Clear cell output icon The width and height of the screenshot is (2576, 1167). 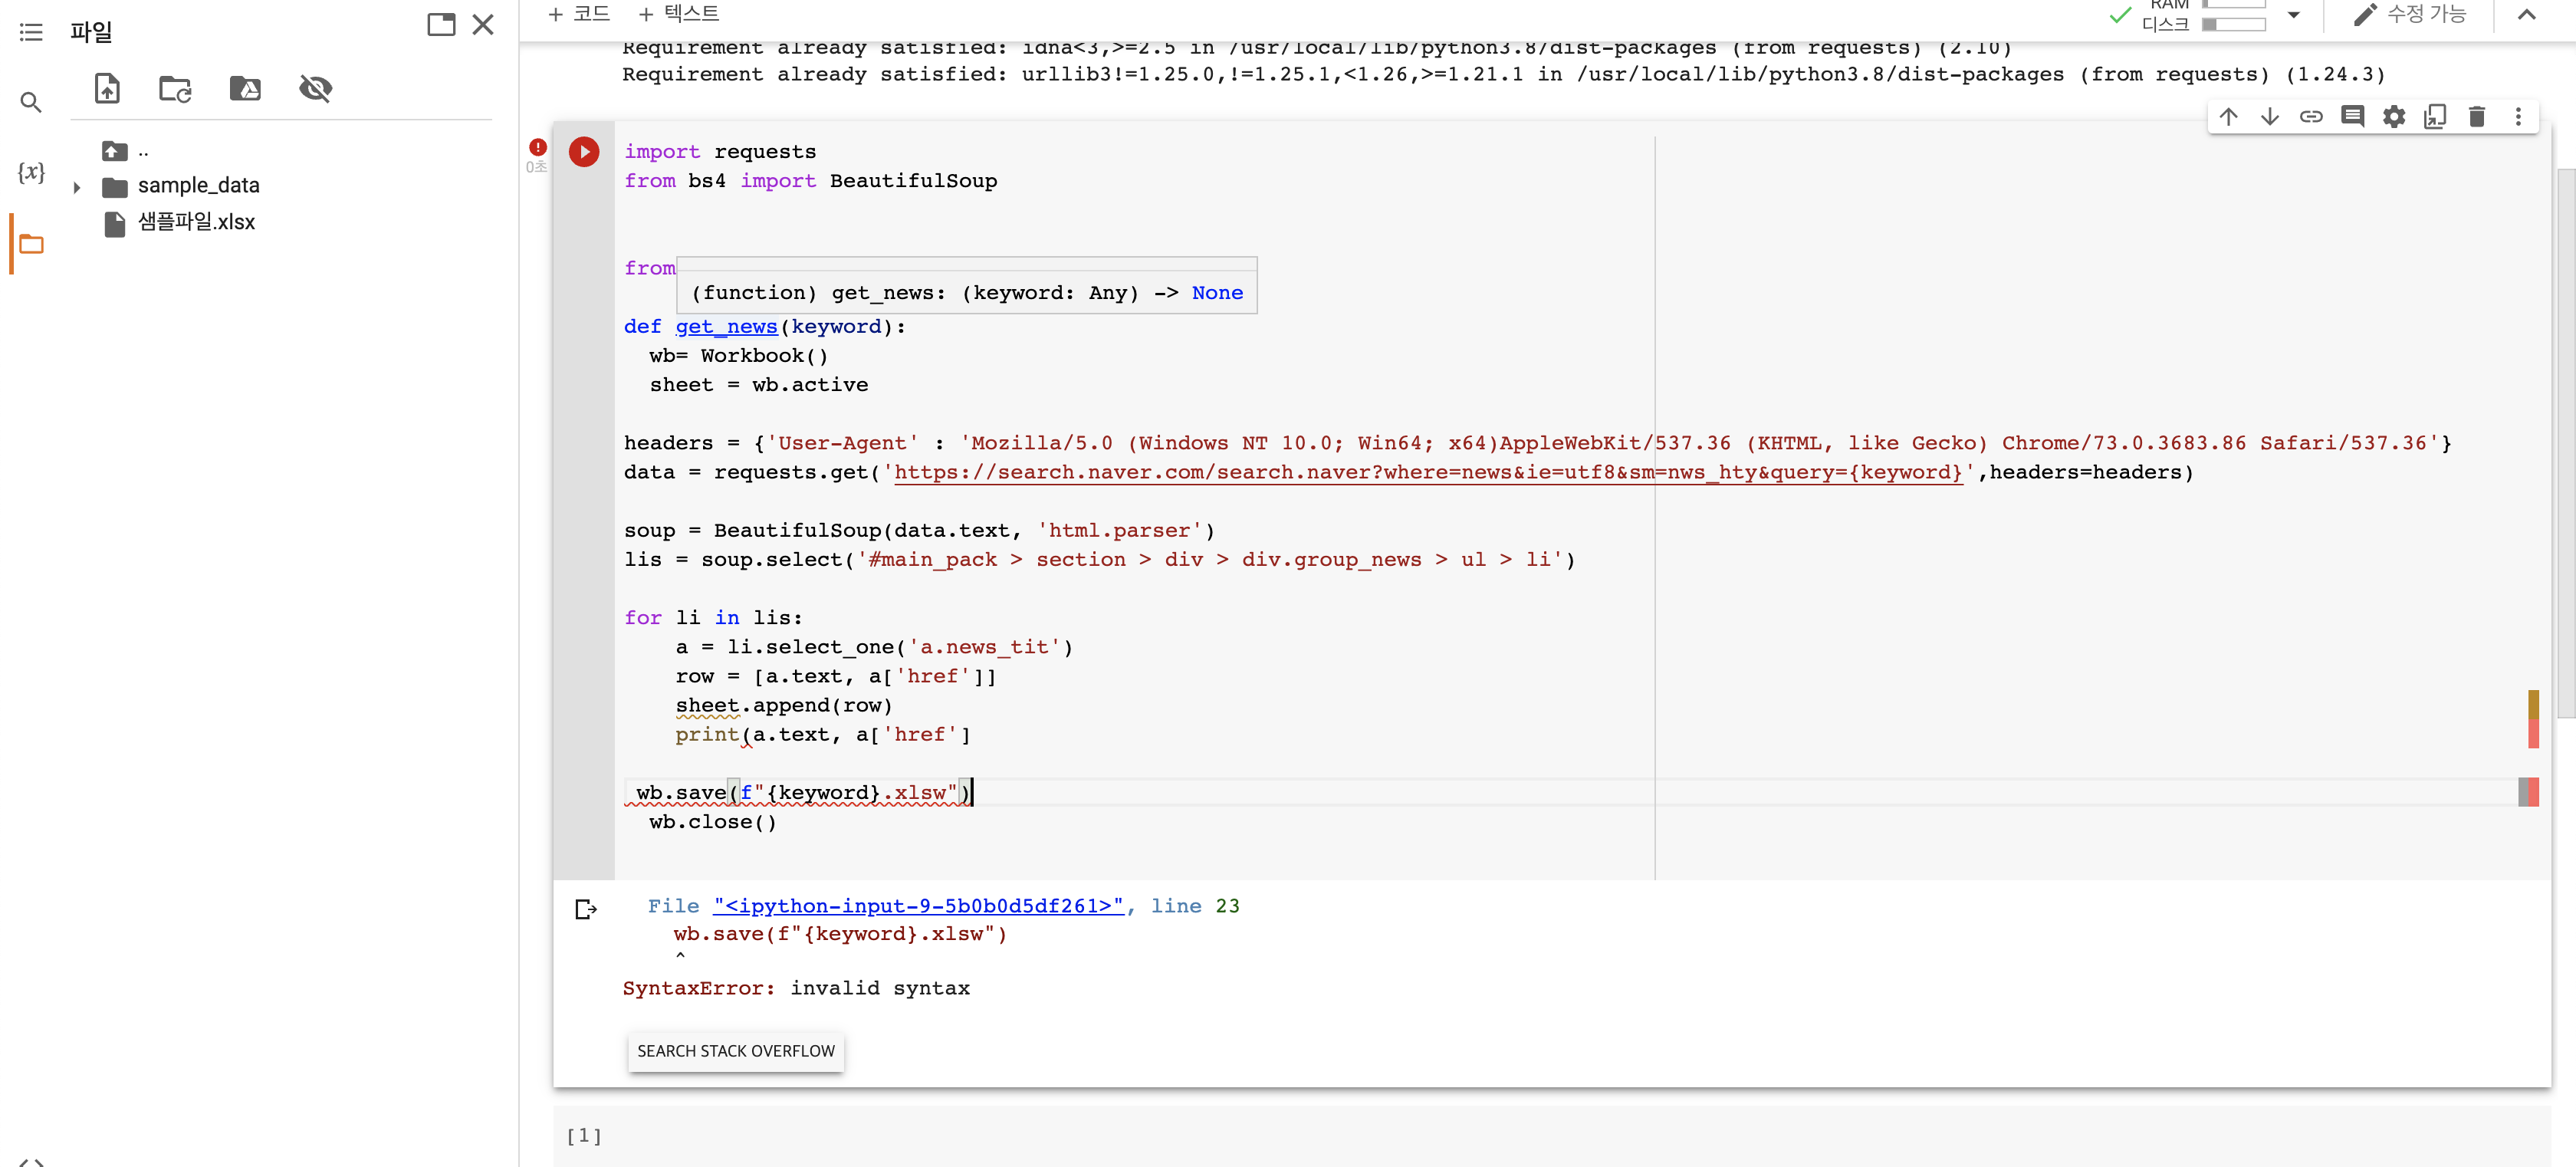pos(586,909)
